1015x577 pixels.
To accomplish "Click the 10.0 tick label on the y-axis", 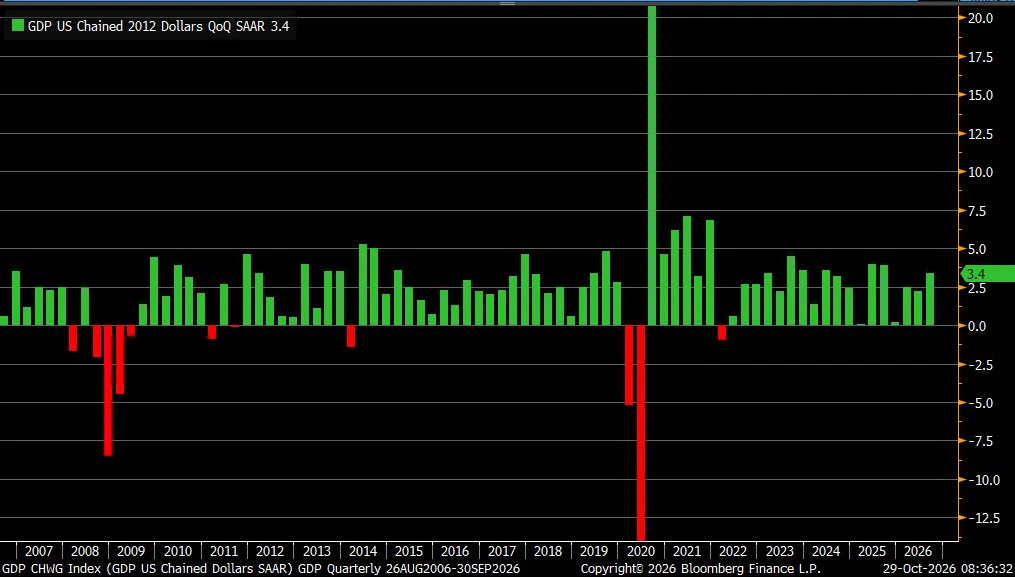I will (980, 172).
